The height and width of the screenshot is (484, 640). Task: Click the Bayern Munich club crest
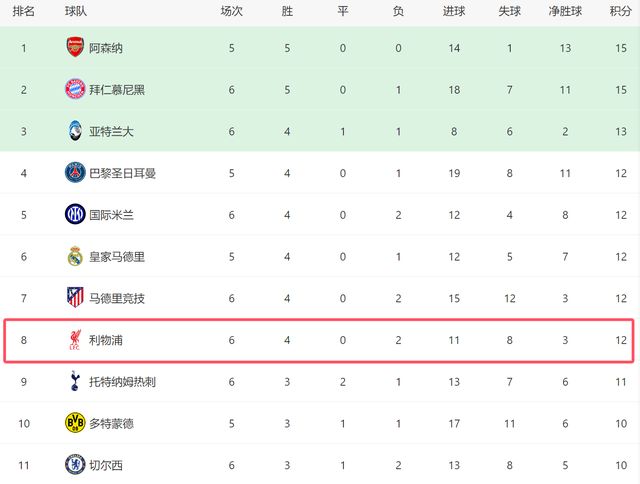(x=75, y=89)
